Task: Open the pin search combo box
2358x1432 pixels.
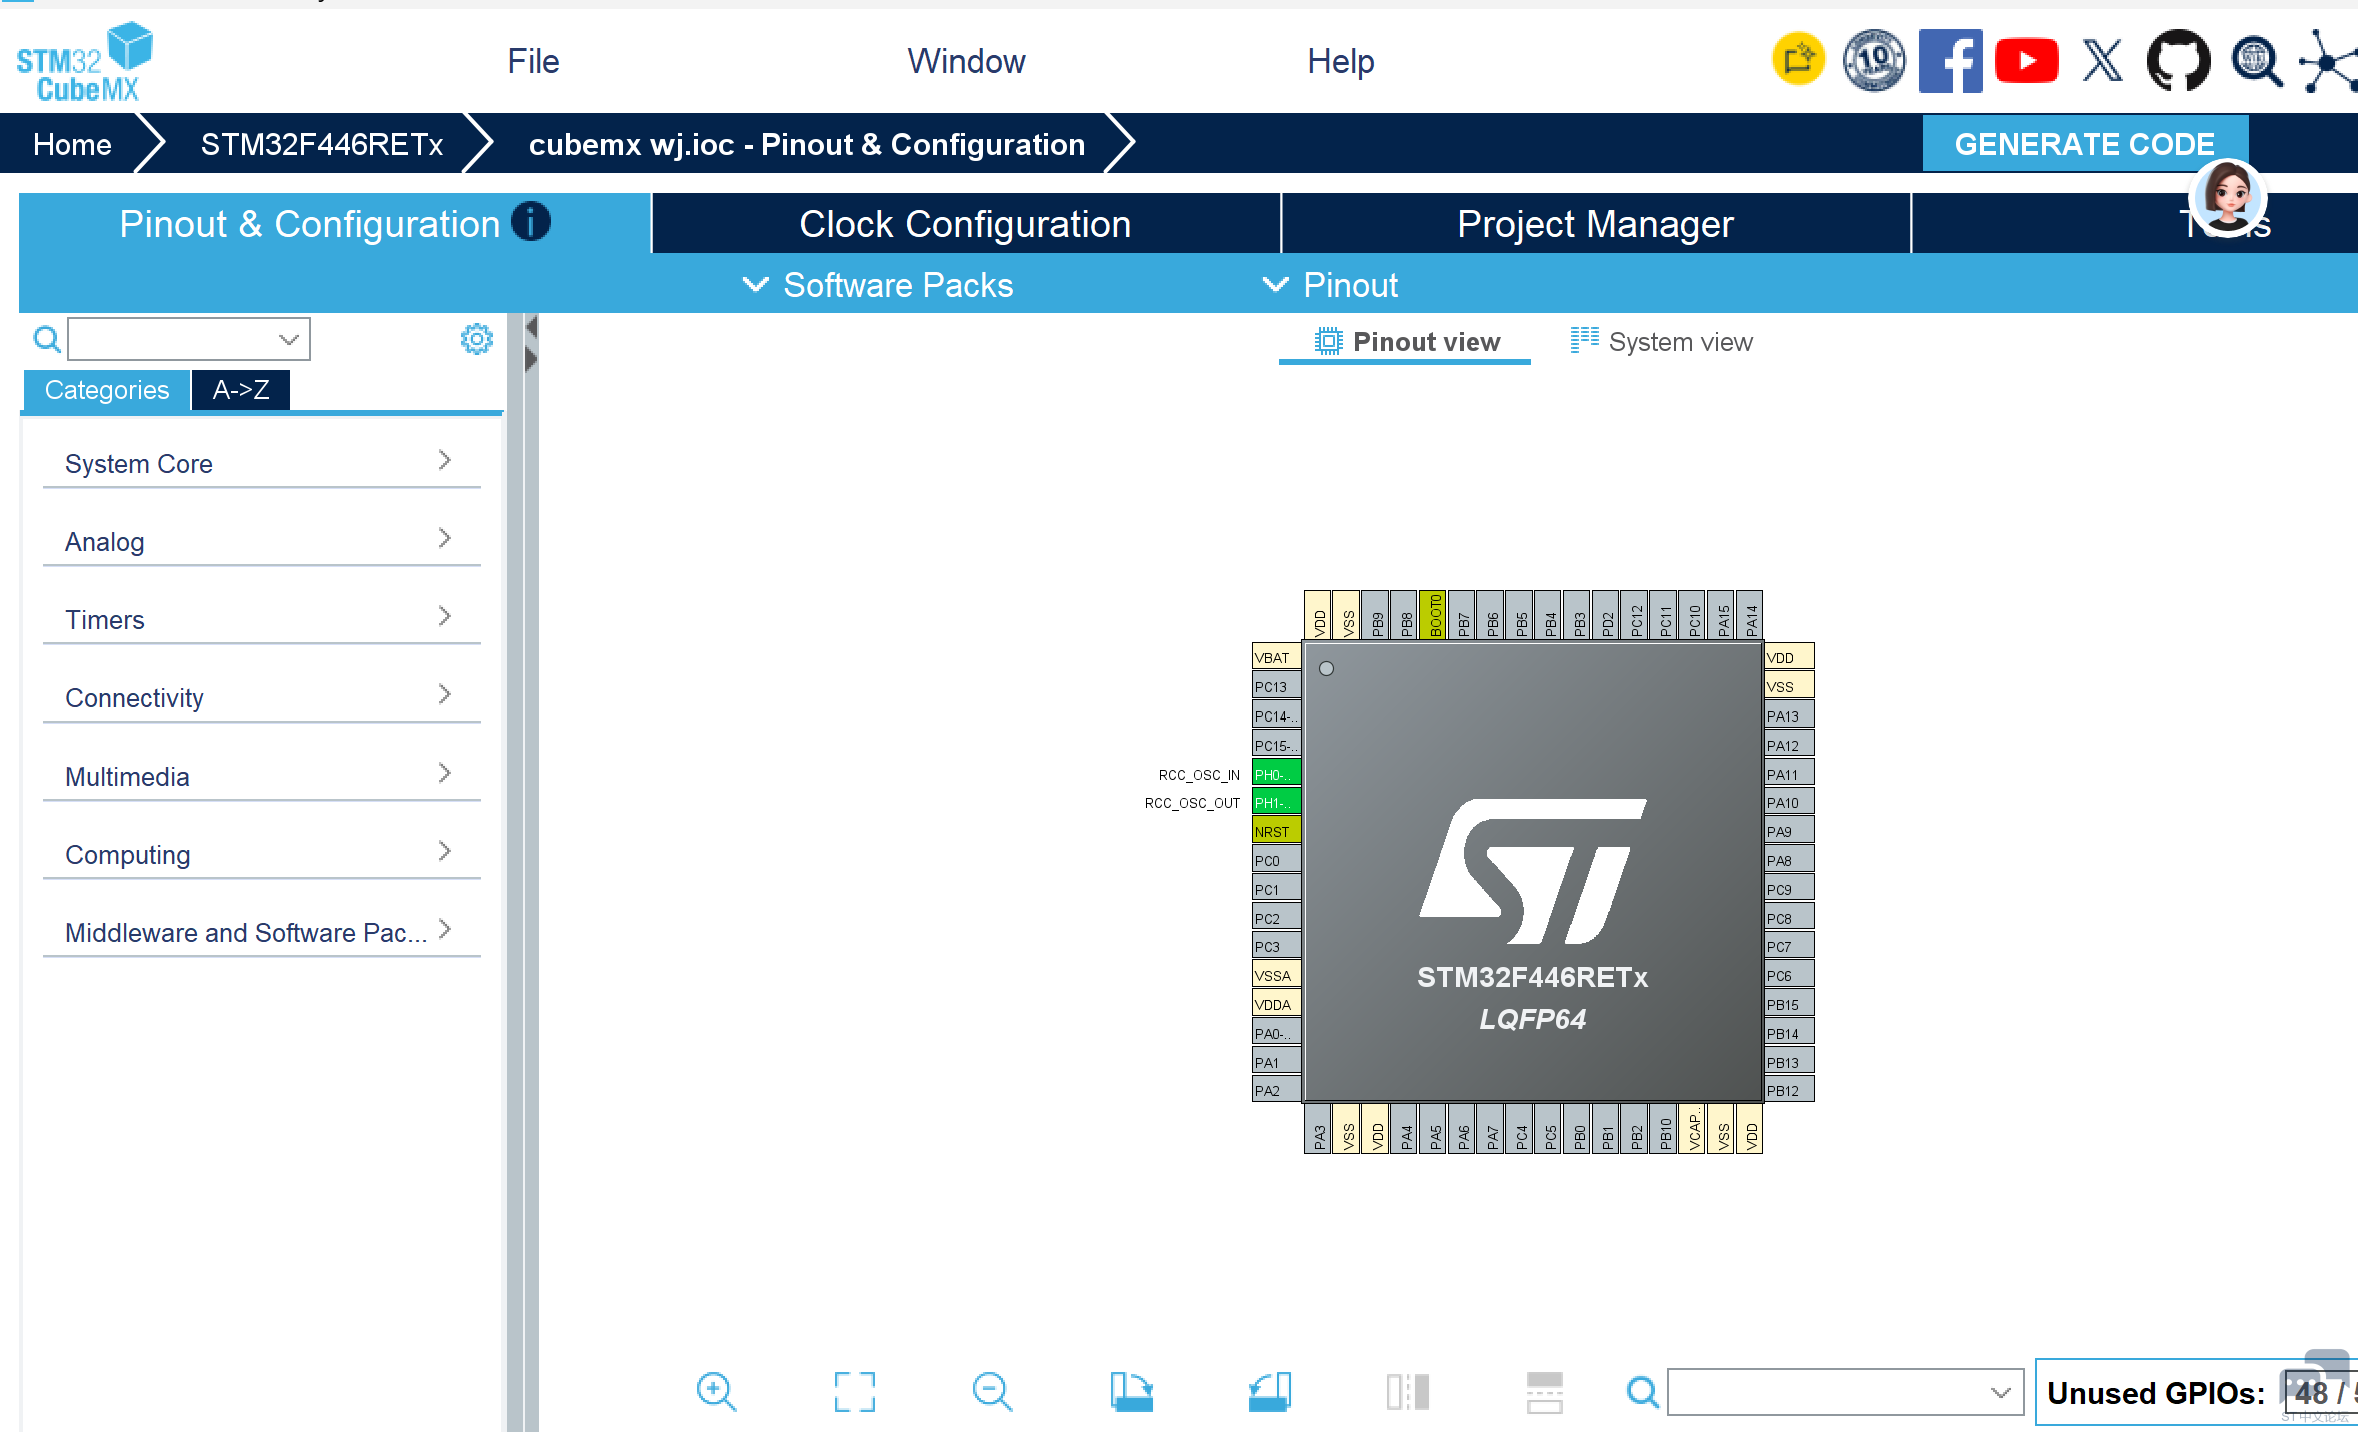Action: [x=1845, y=1392]
